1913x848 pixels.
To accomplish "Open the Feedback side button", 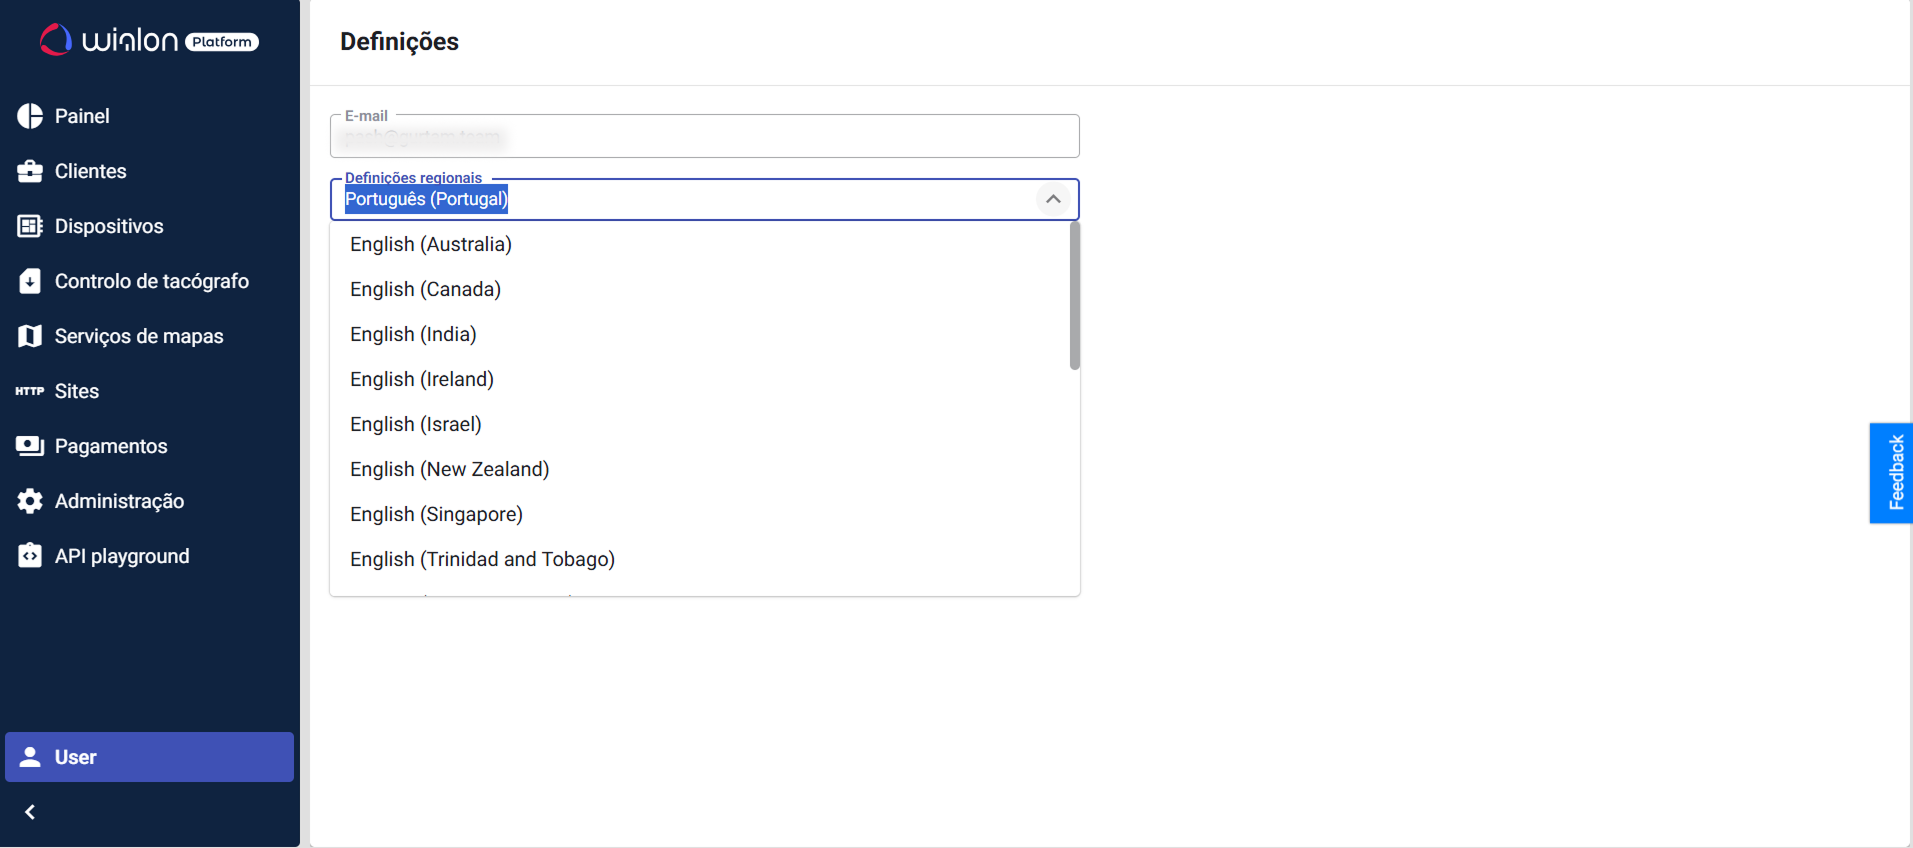I will (x=1893, y=473).
